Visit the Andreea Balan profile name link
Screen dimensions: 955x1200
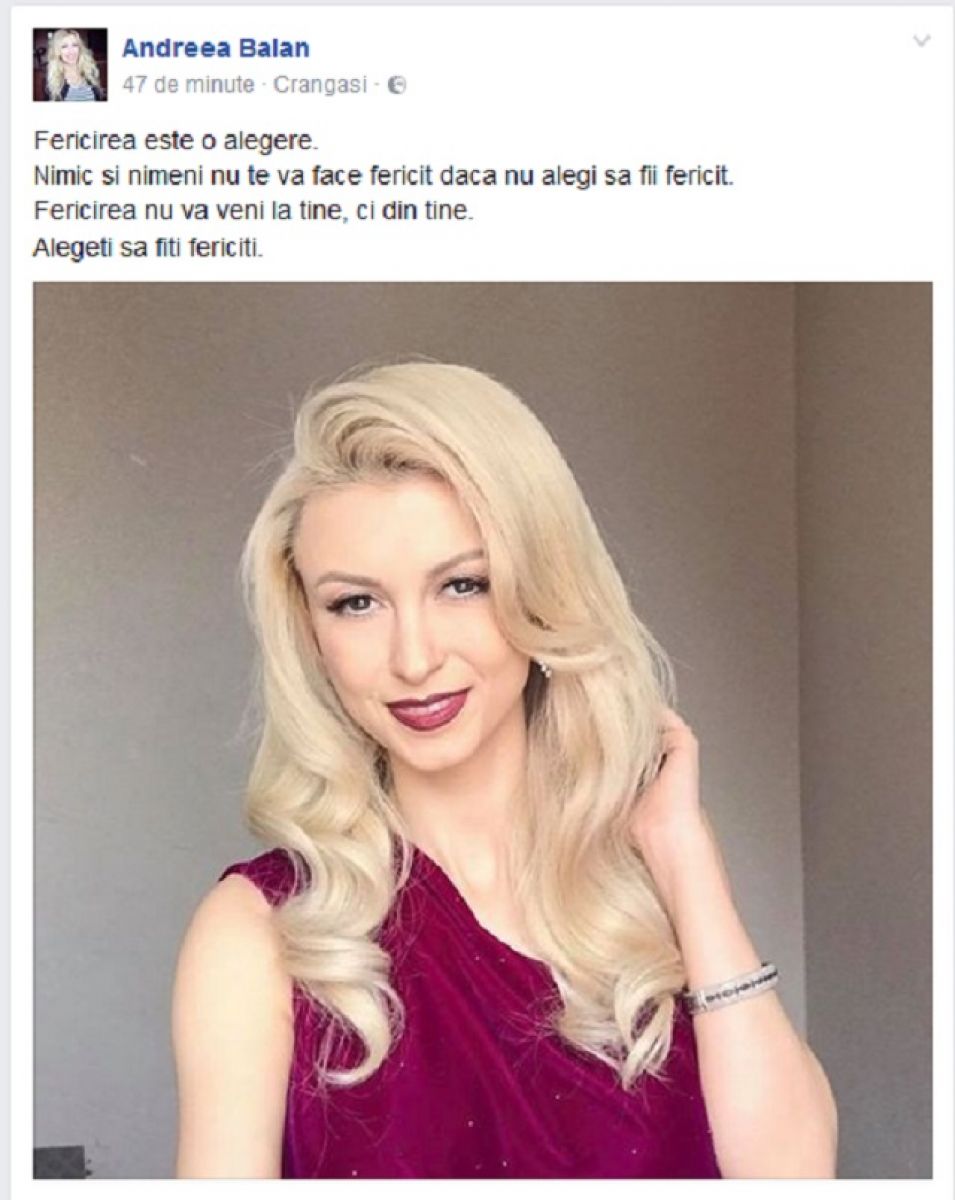215,48
